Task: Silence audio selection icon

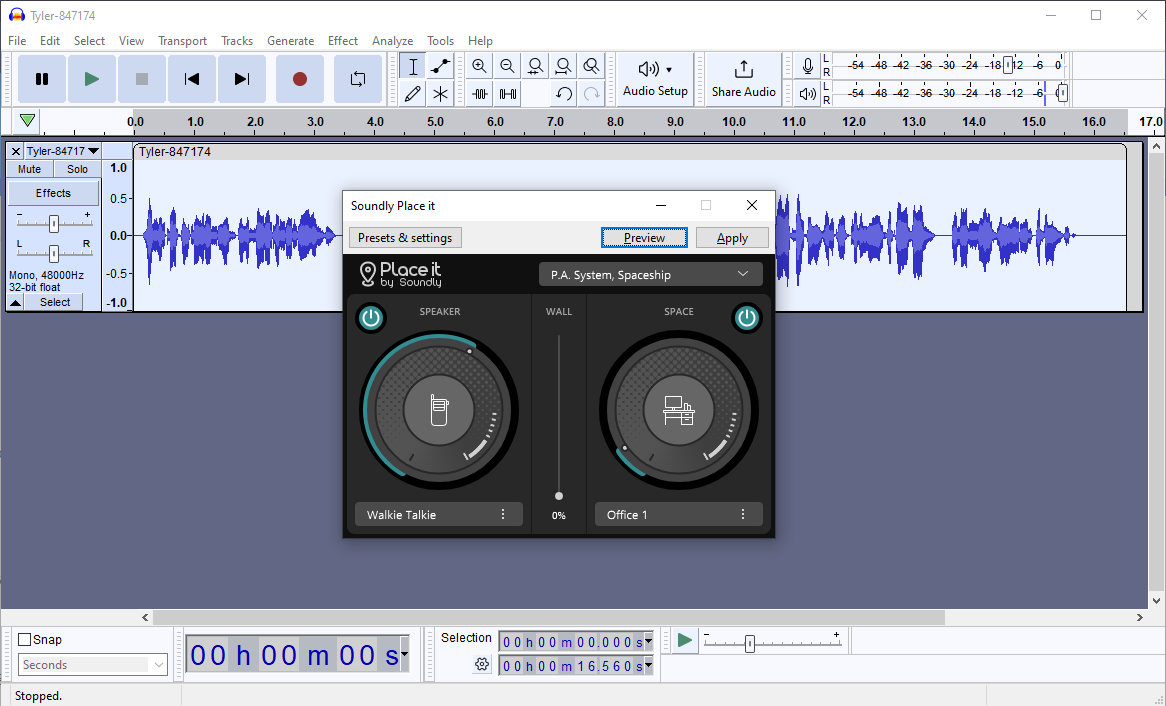Action: click(x=508, y=94)
